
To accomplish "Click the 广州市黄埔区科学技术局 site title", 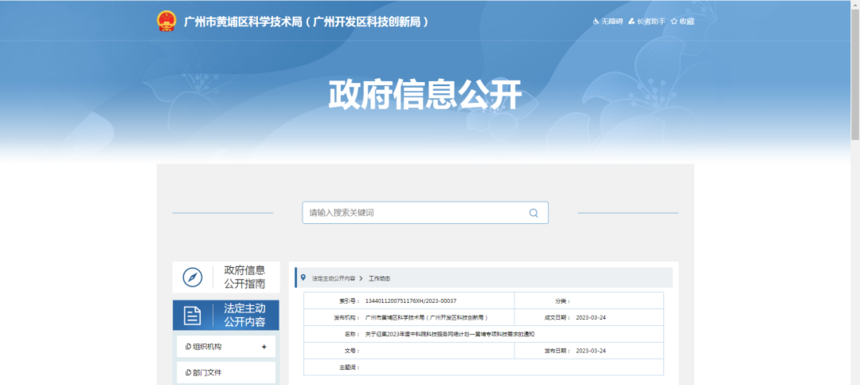I will click(305, 22).
